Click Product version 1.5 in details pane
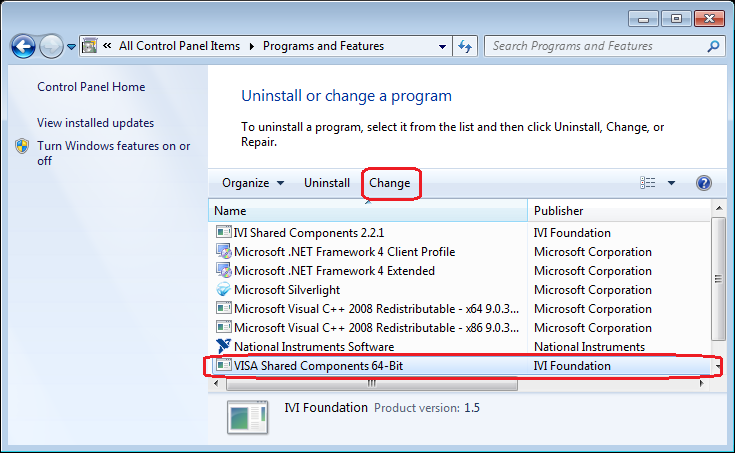The image size is (735, 453). (x=427, y=408)
